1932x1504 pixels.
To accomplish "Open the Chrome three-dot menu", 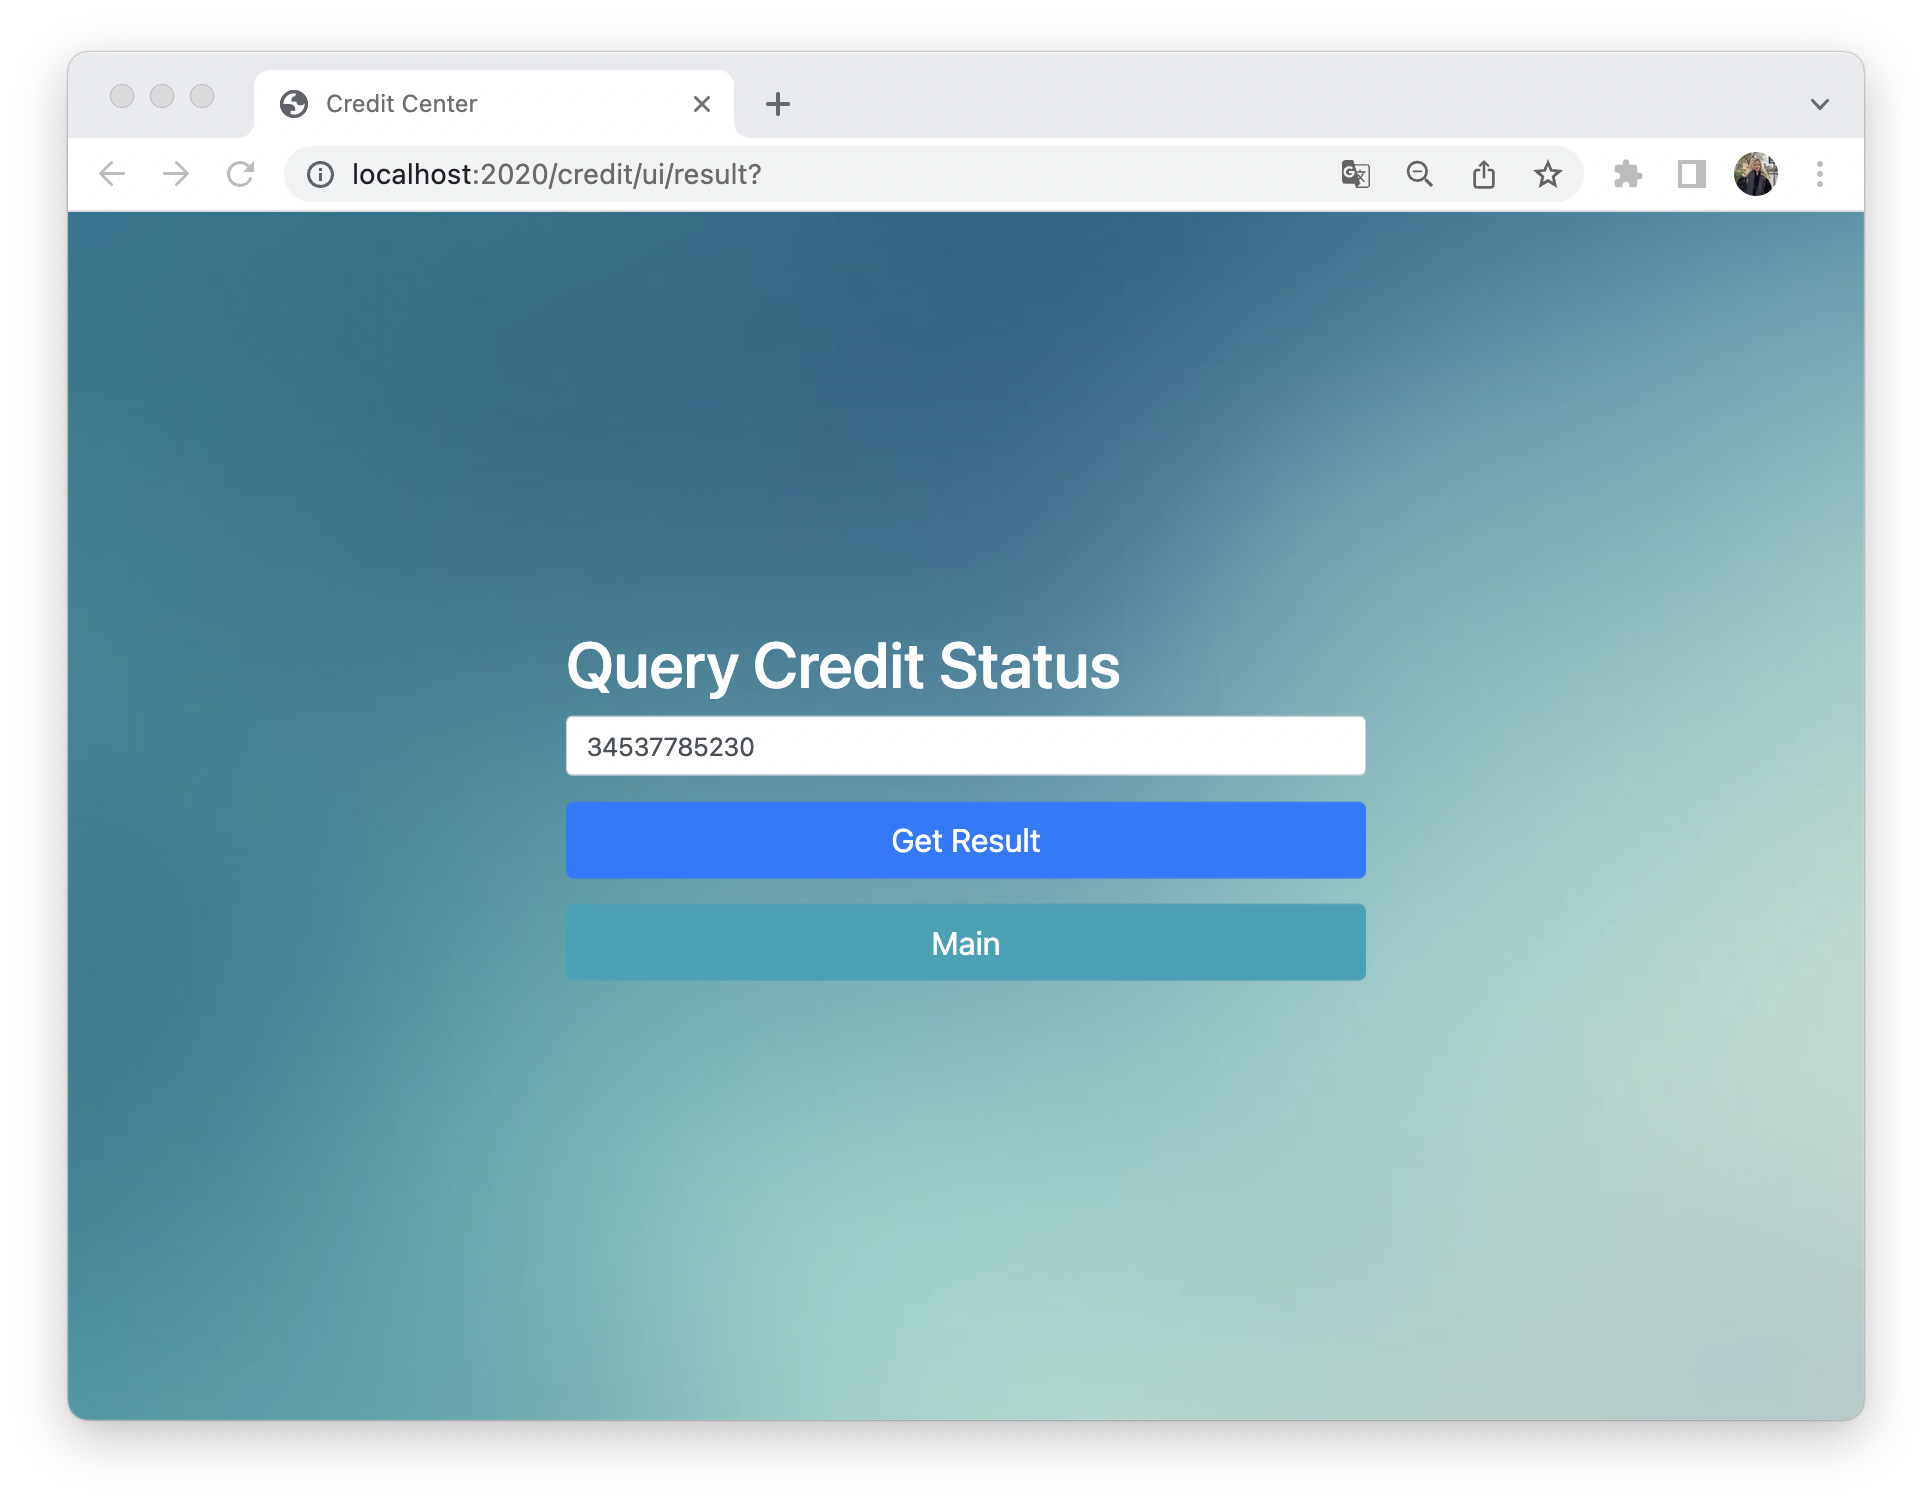I will click(x=1819, y=174).
